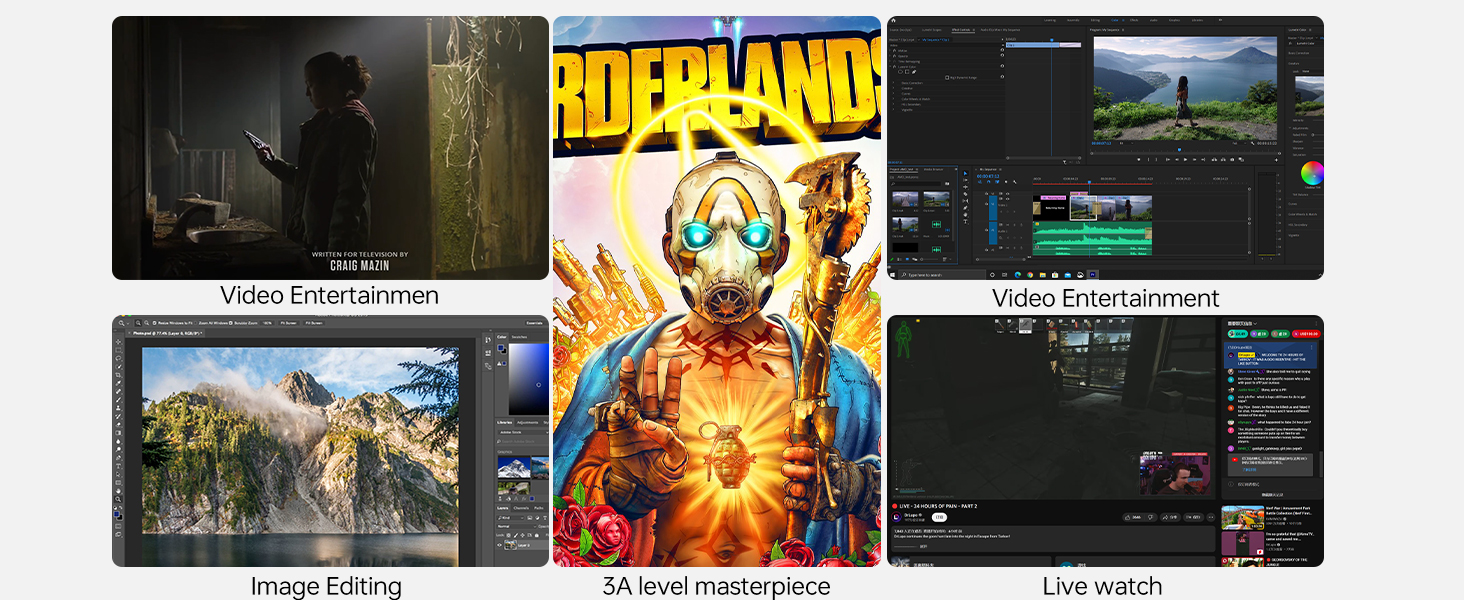Pick the Selection tool beside Premiere's timeline
Viewport: 1464px width, 600px height.
click(965, 172)
